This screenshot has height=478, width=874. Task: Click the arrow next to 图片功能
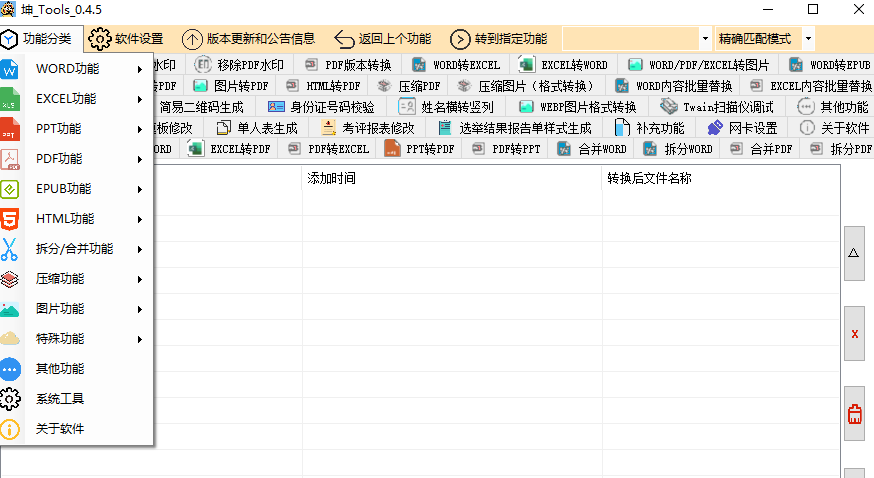[x=140, y=310]
